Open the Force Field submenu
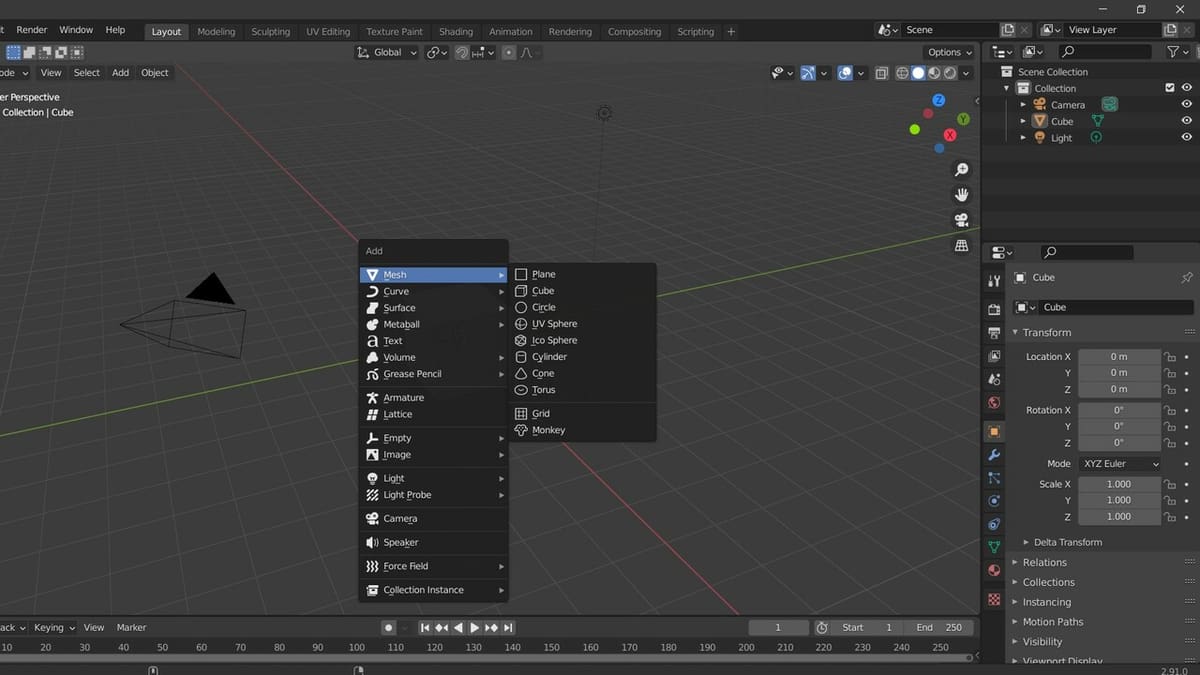 point(434,566)
